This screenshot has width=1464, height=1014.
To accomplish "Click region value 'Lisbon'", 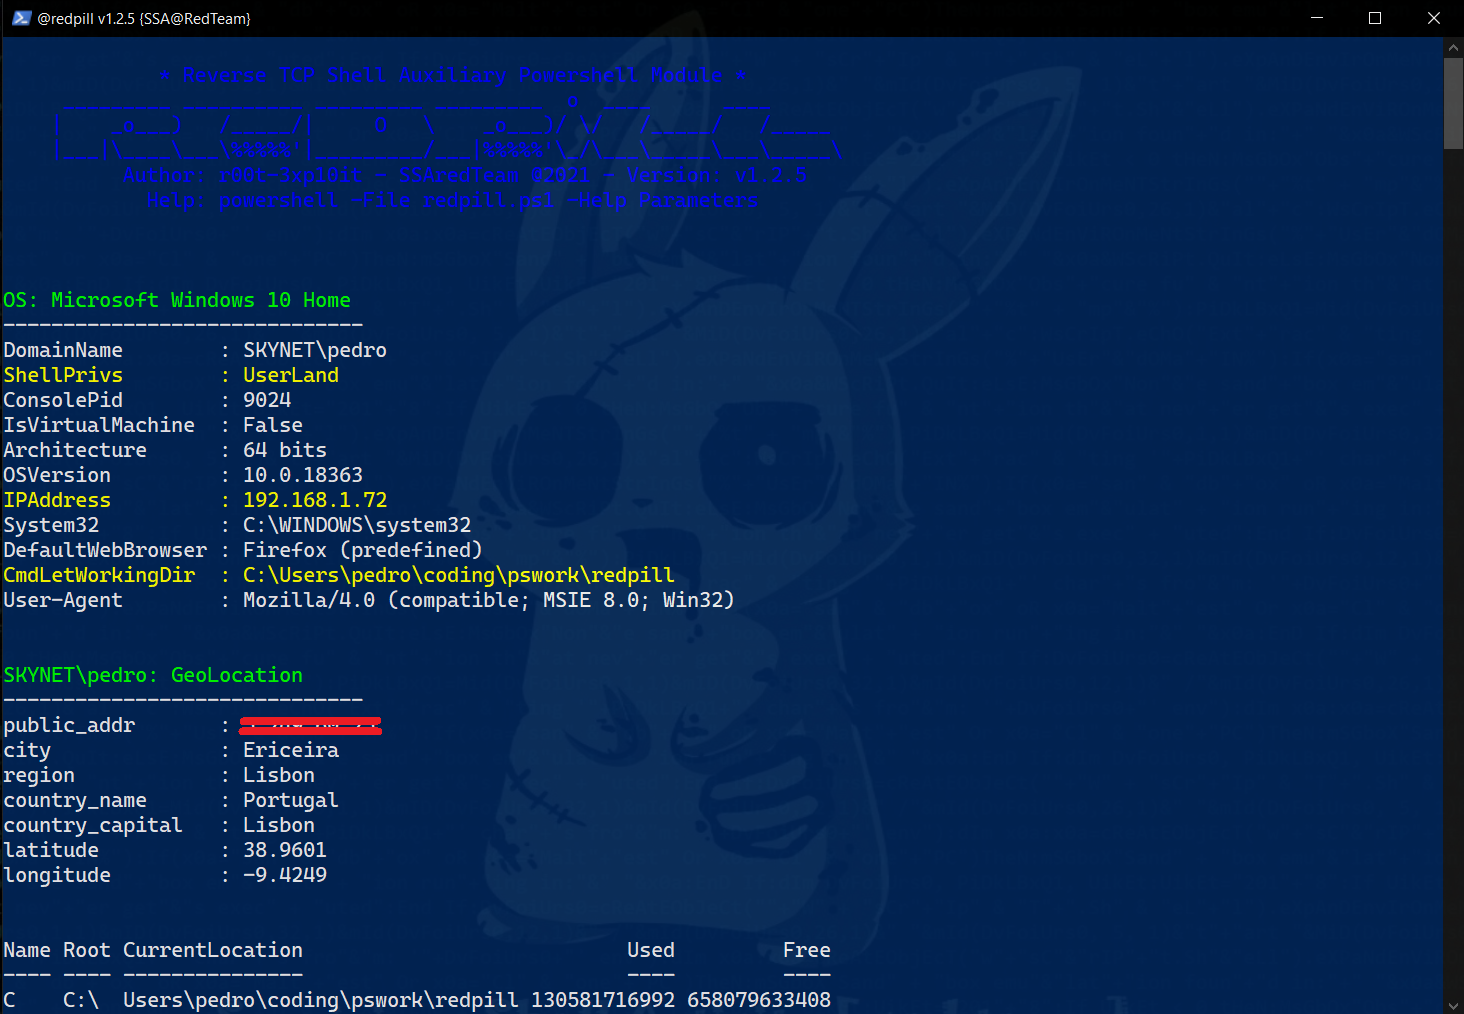I will click(x=279, y=775).
